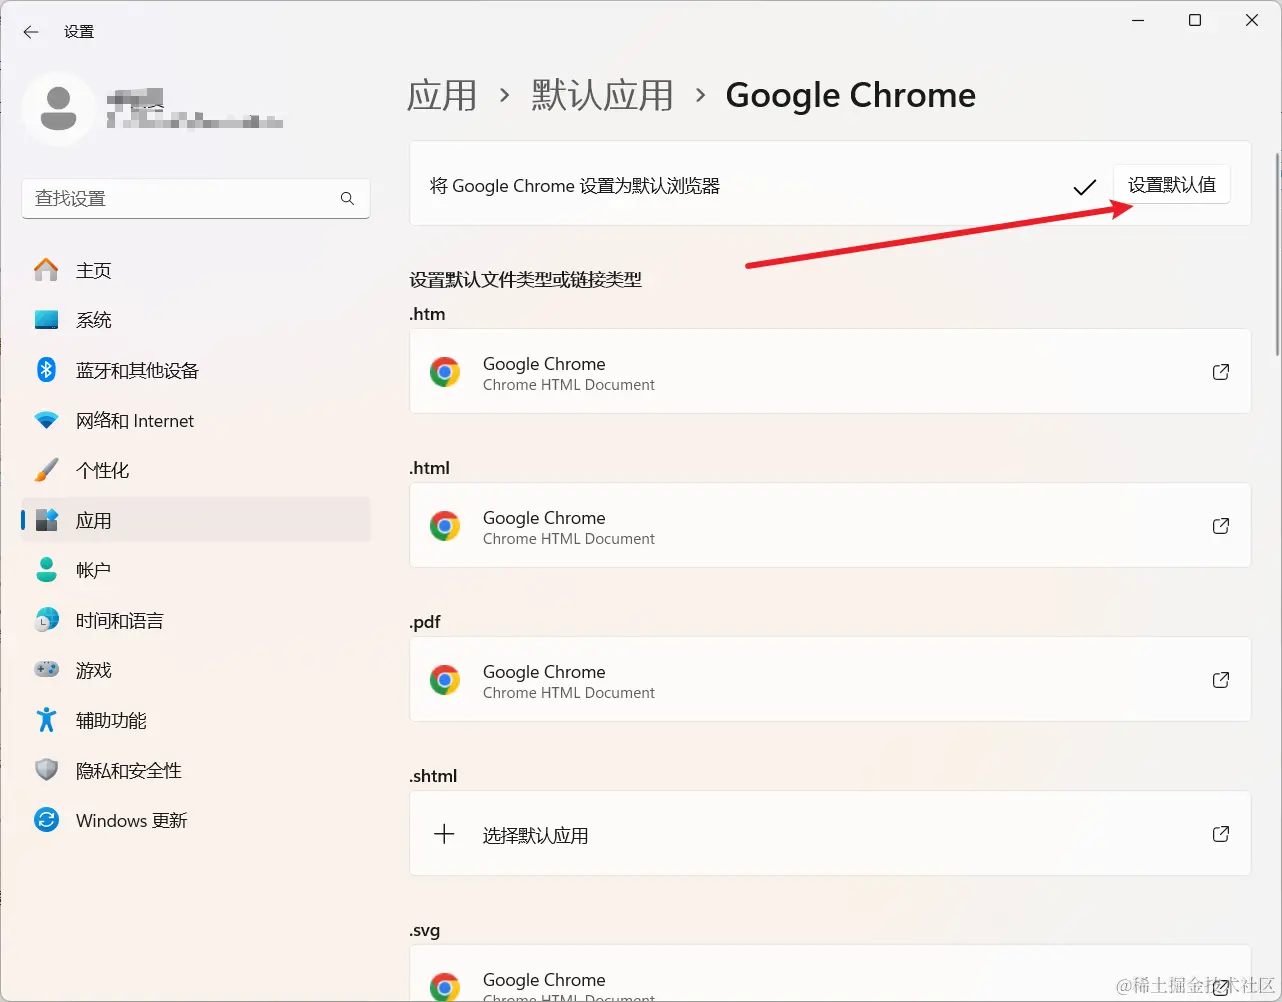
Task: Click the vertical scrollbar on the right
Action: point(1277,255)
